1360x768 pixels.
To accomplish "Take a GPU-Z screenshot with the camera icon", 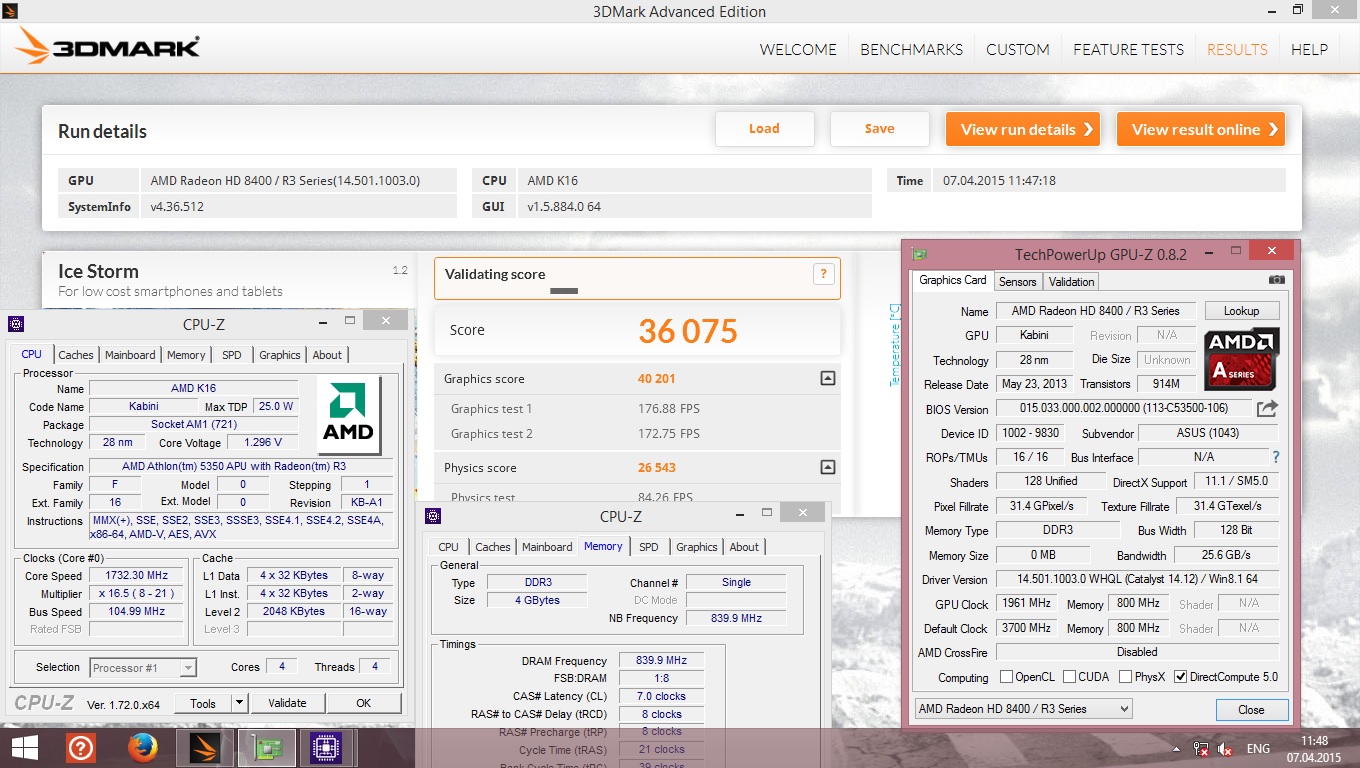I will tap(1276, 281).
